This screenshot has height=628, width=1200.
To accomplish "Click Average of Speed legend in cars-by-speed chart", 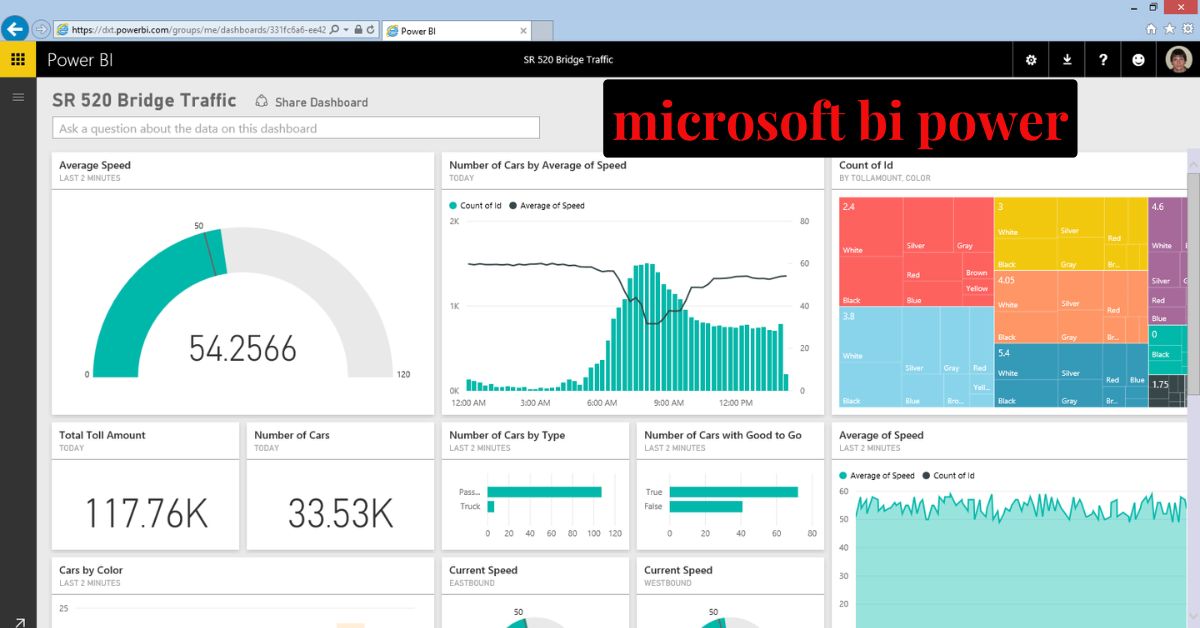I will tap(547, 205).
